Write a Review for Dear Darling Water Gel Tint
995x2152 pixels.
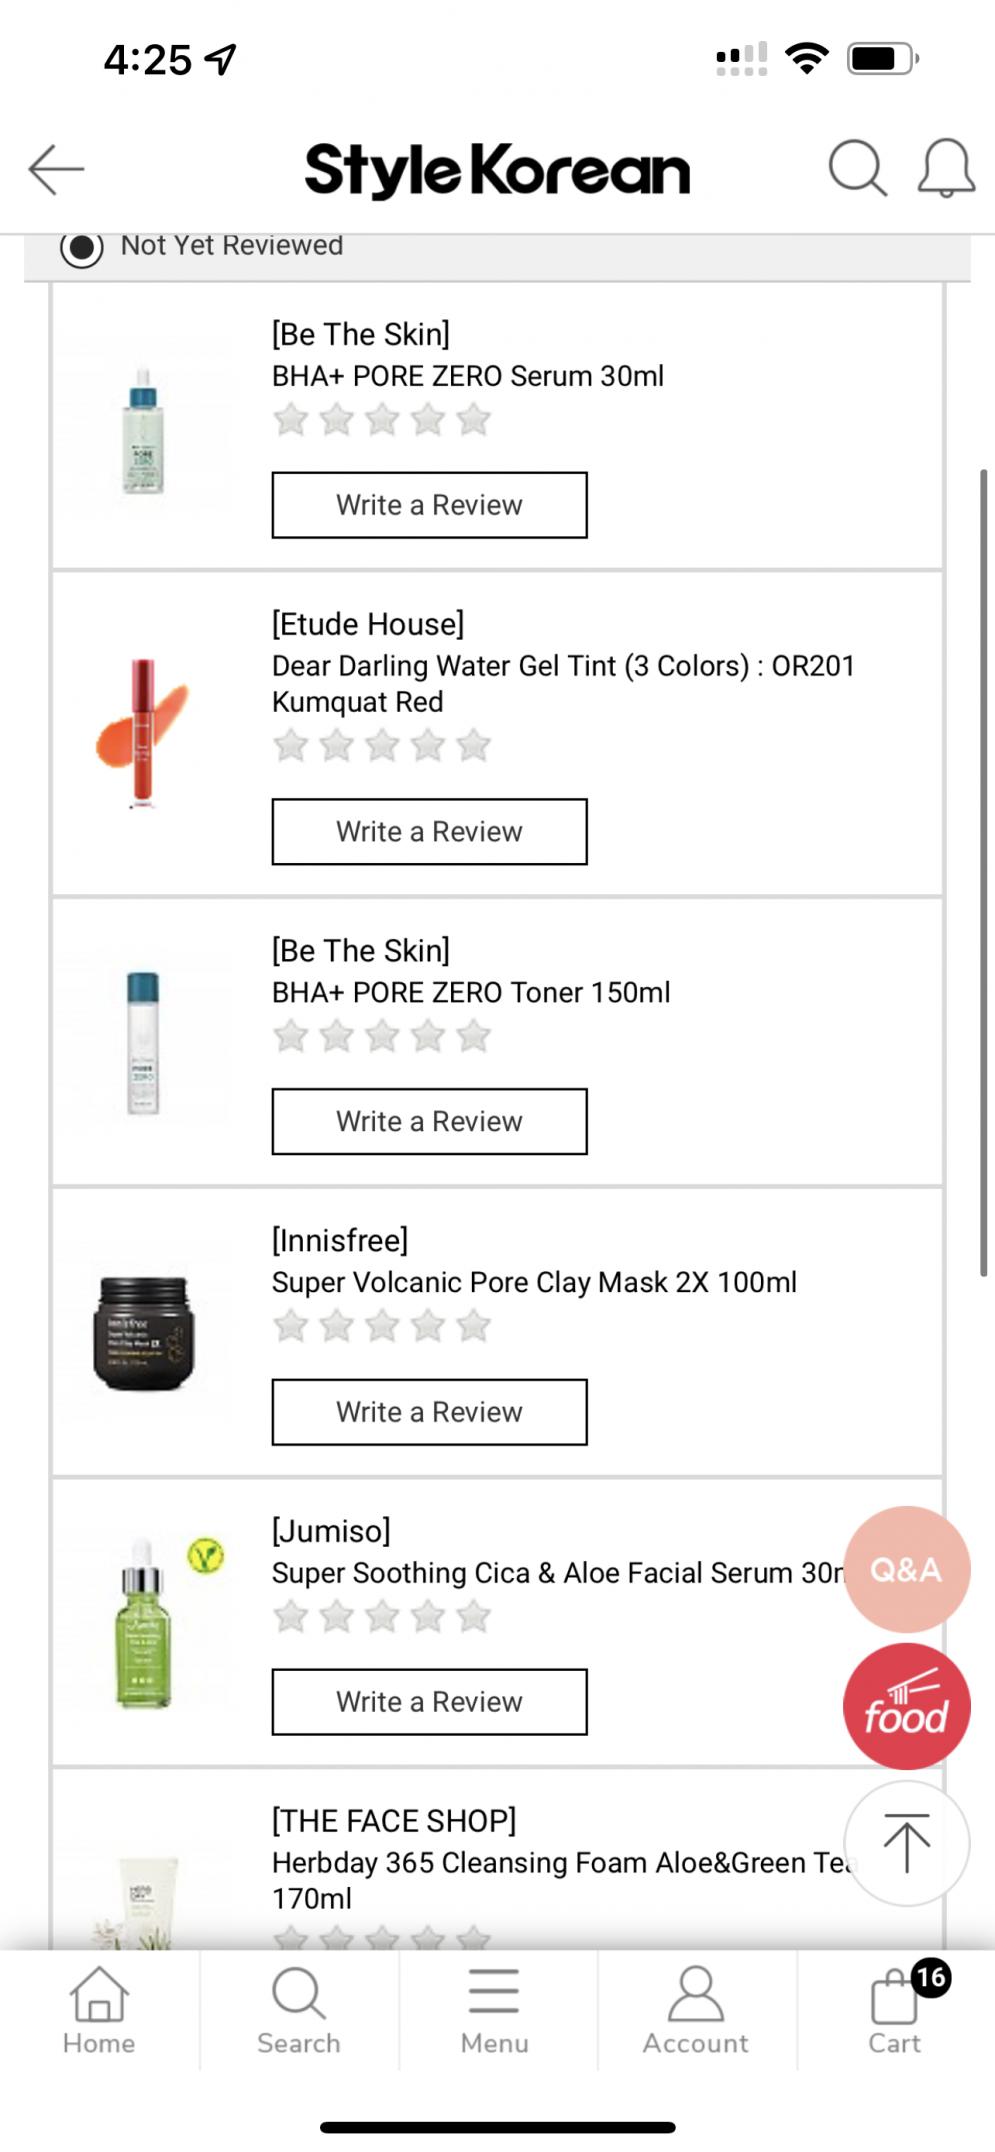(429, 831)
